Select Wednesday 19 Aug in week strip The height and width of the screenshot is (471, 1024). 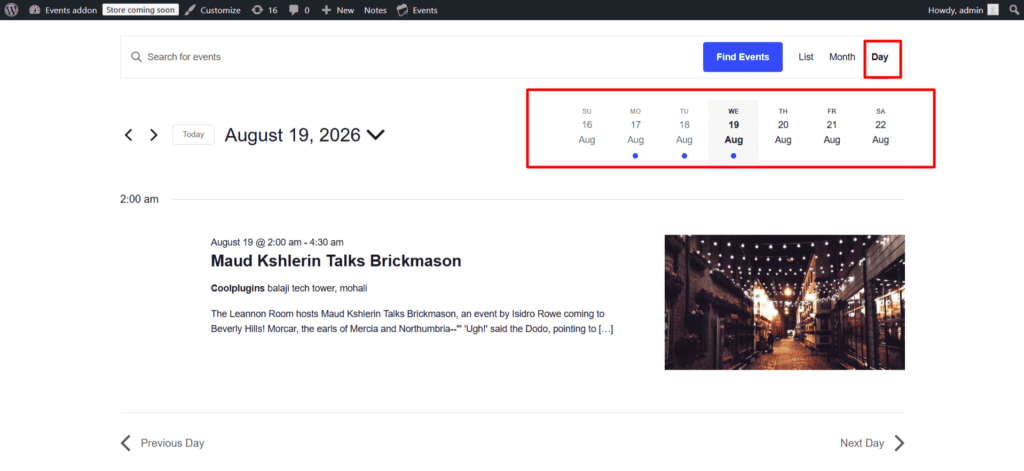coord(733,133)
